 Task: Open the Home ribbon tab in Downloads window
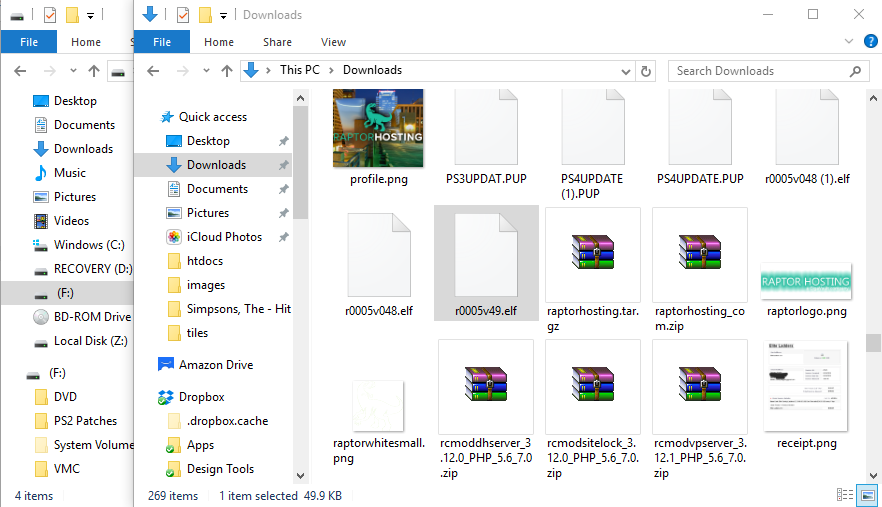click(219, 42)
